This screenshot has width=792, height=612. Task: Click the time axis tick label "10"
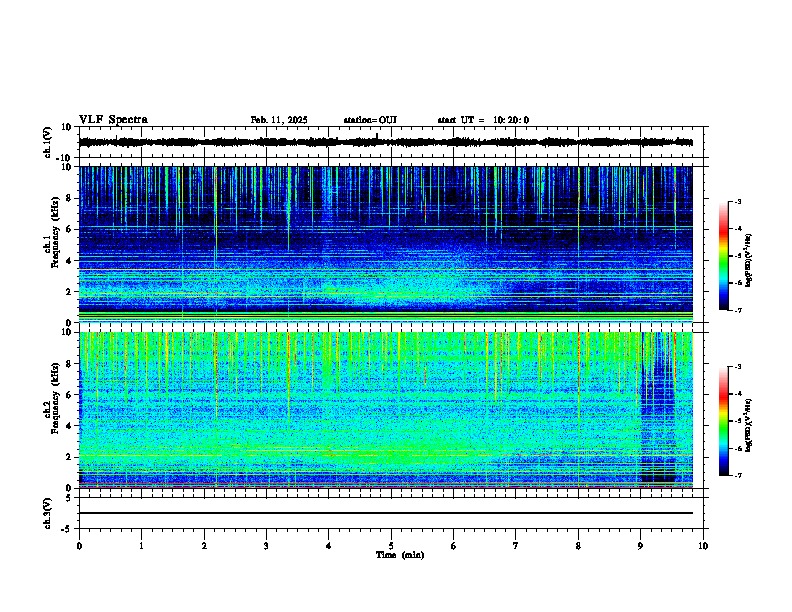[x=703, y=546]
